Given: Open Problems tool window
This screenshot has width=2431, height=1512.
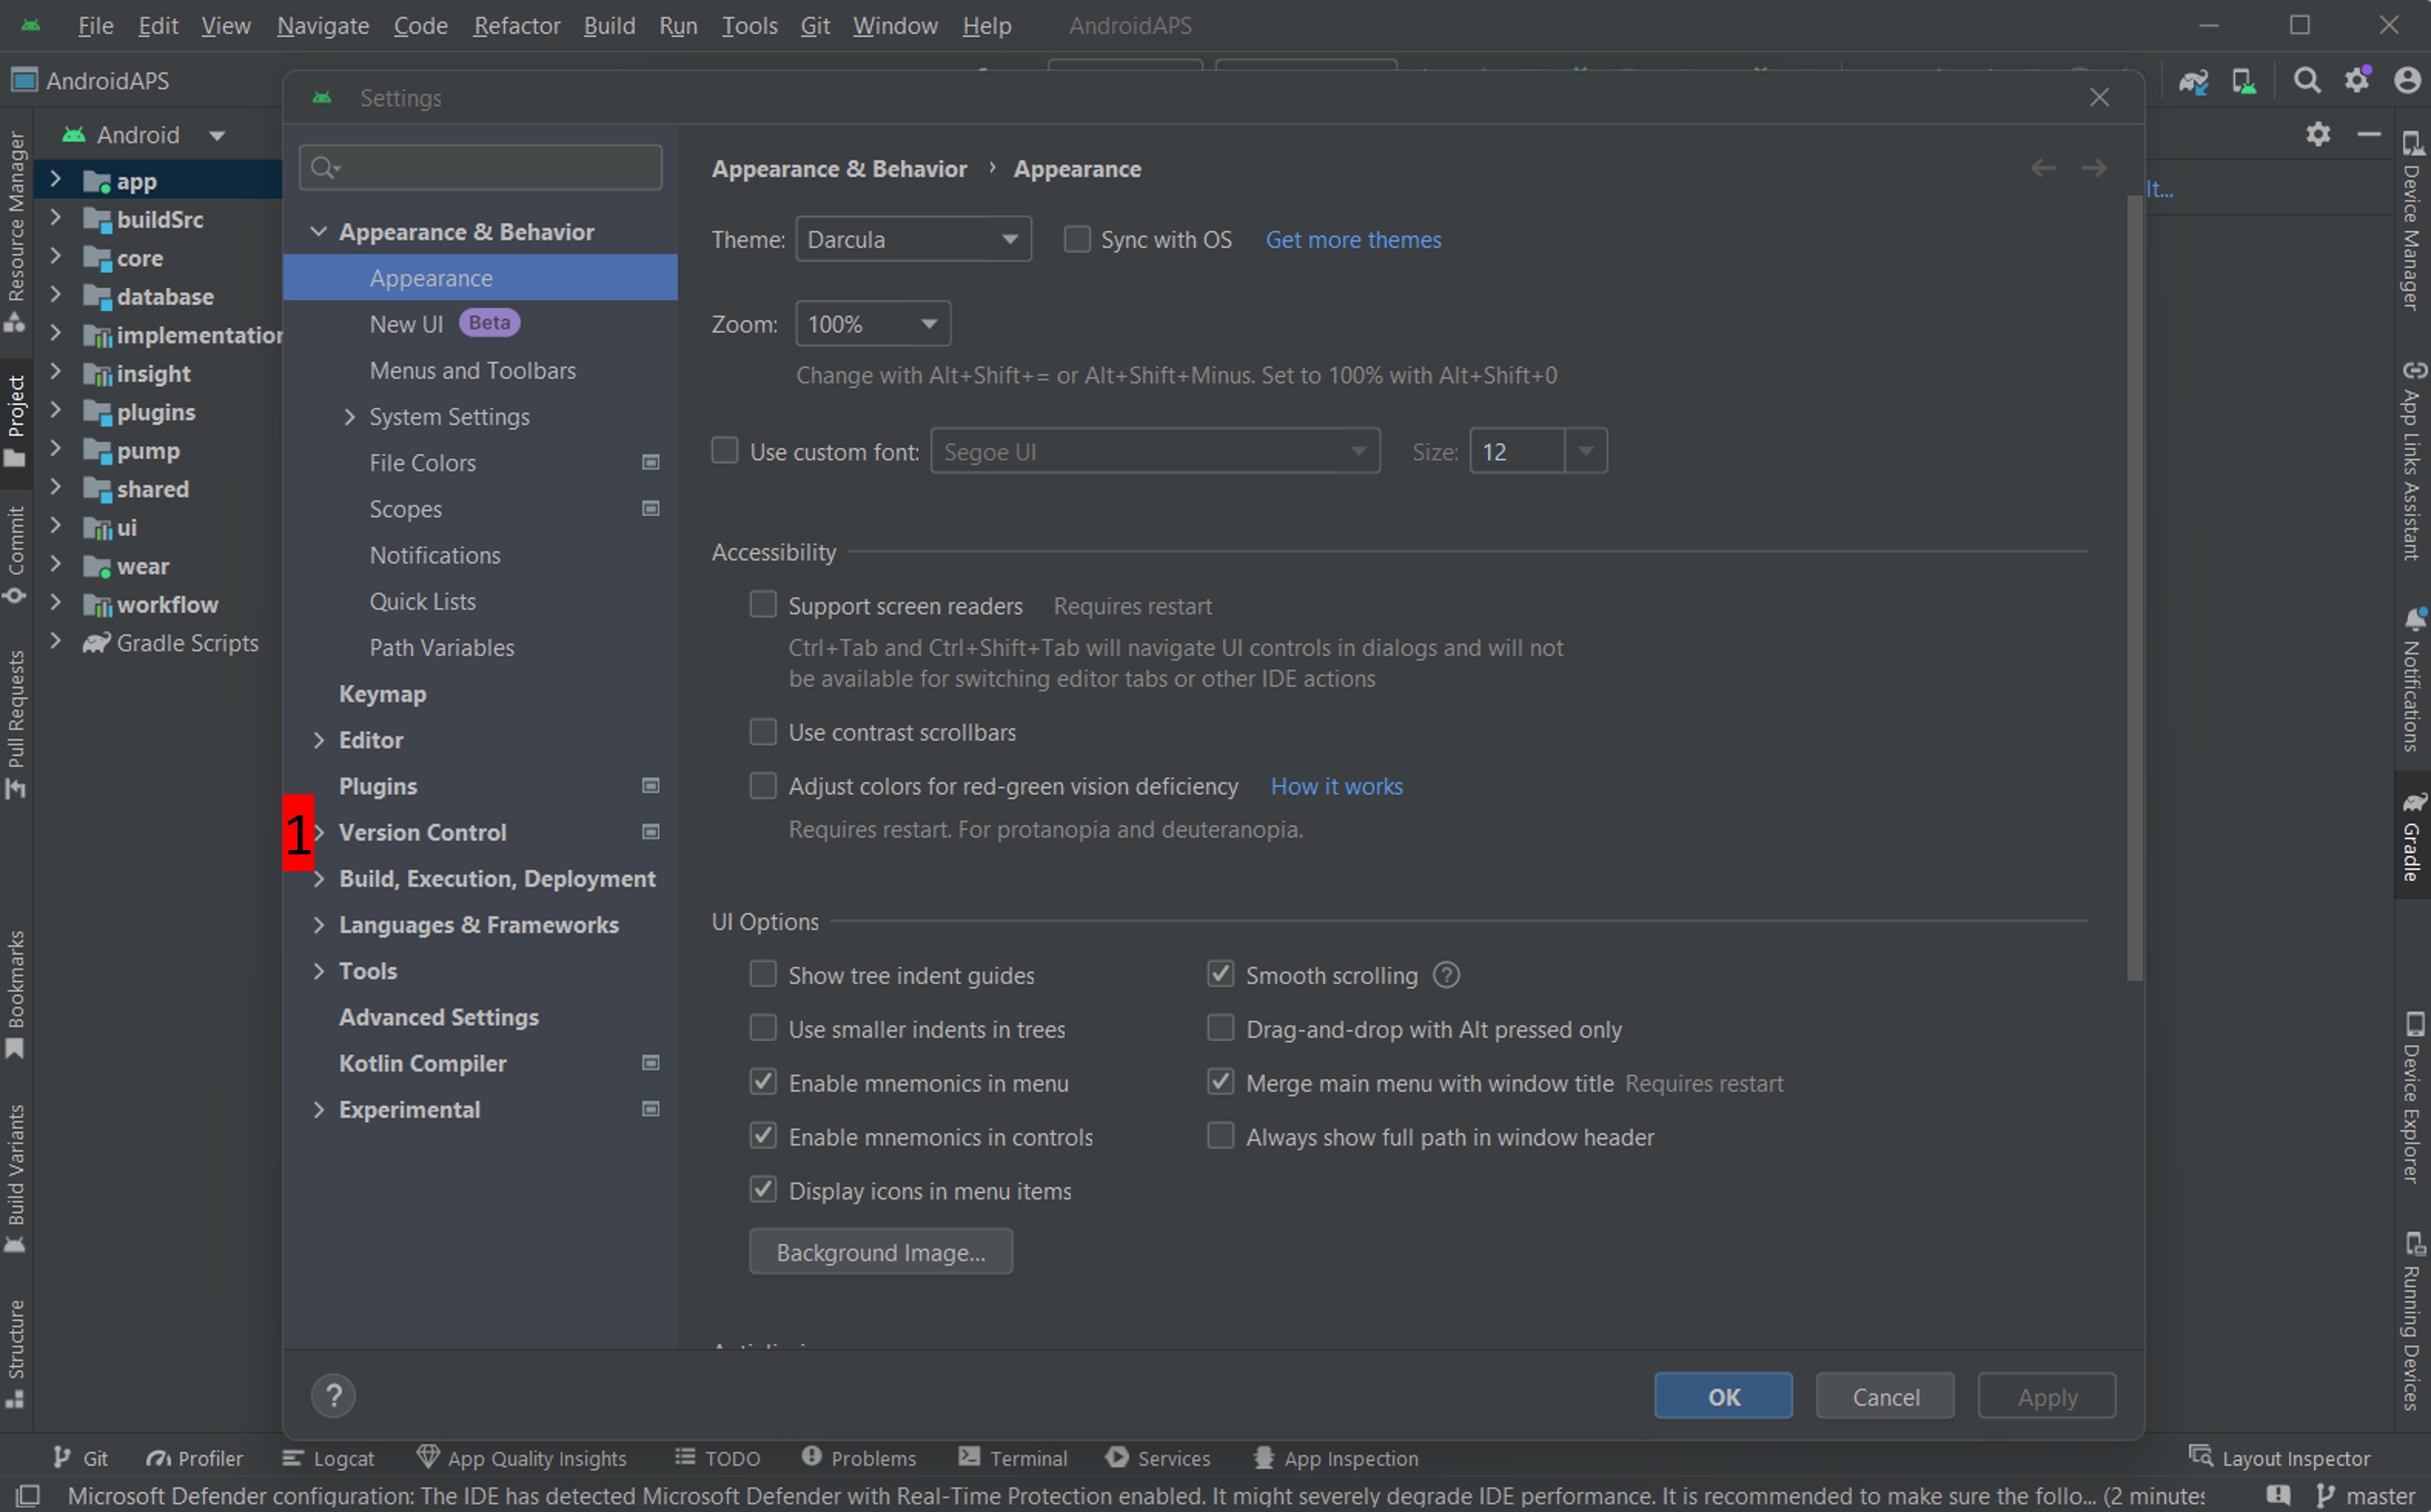Looking at the screenshot, I should [858, 1458].
